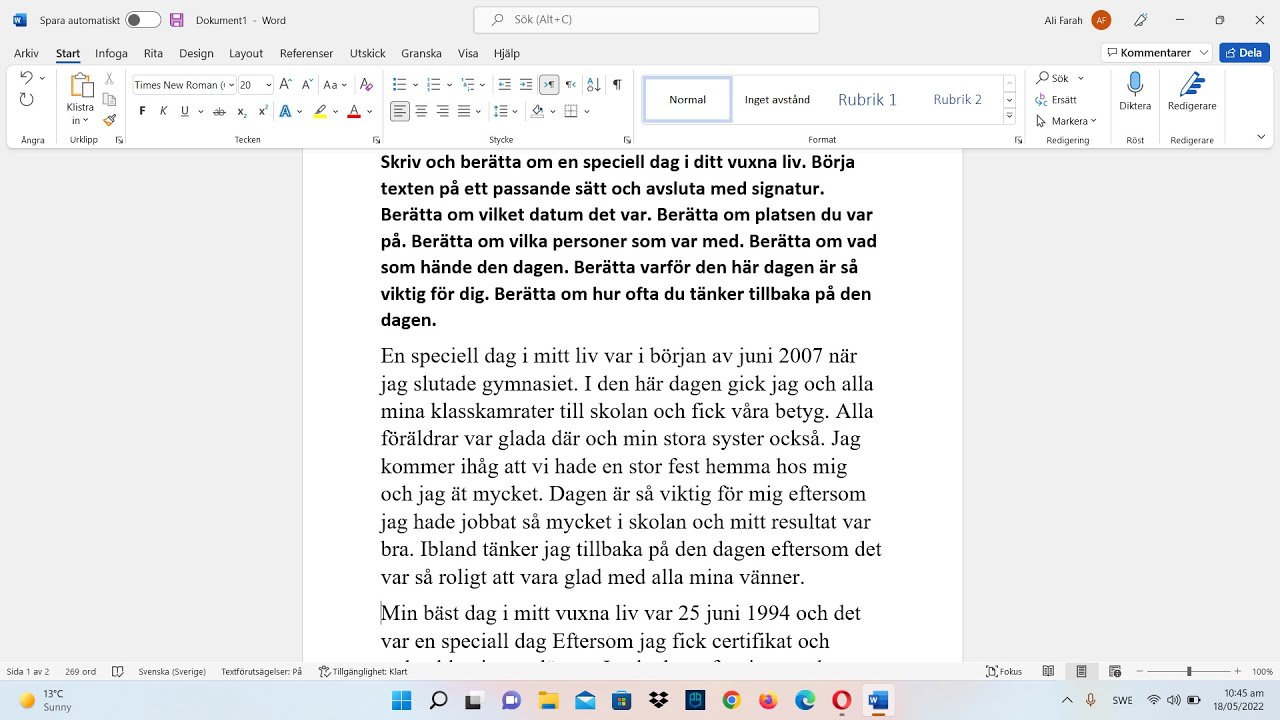Image resolution: width=1280 pixels, height=720 pixels.
Task: Apply strikethrough formatting
Action: coord(219,111)
